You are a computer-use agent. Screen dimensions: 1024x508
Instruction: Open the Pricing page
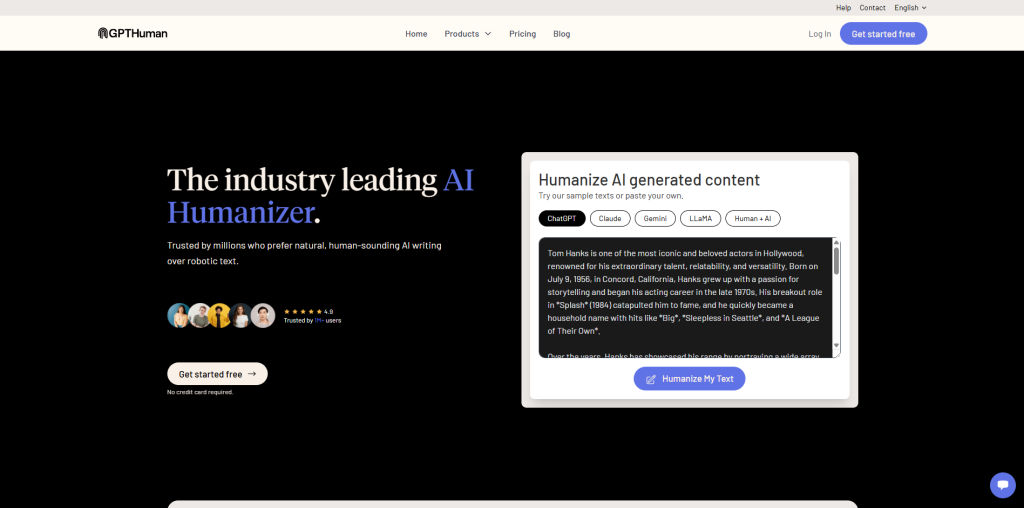tap(522, 34)
